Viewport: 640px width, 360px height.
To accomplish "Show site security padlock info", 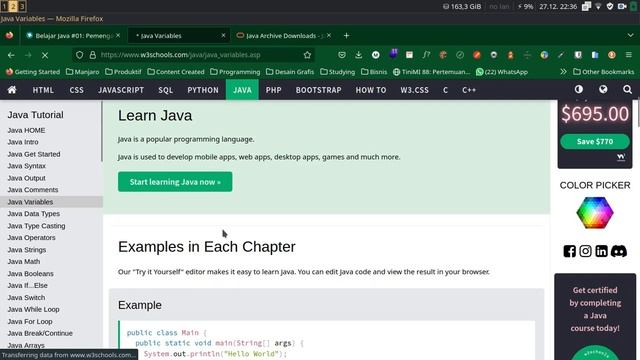I will coord(93,55).
